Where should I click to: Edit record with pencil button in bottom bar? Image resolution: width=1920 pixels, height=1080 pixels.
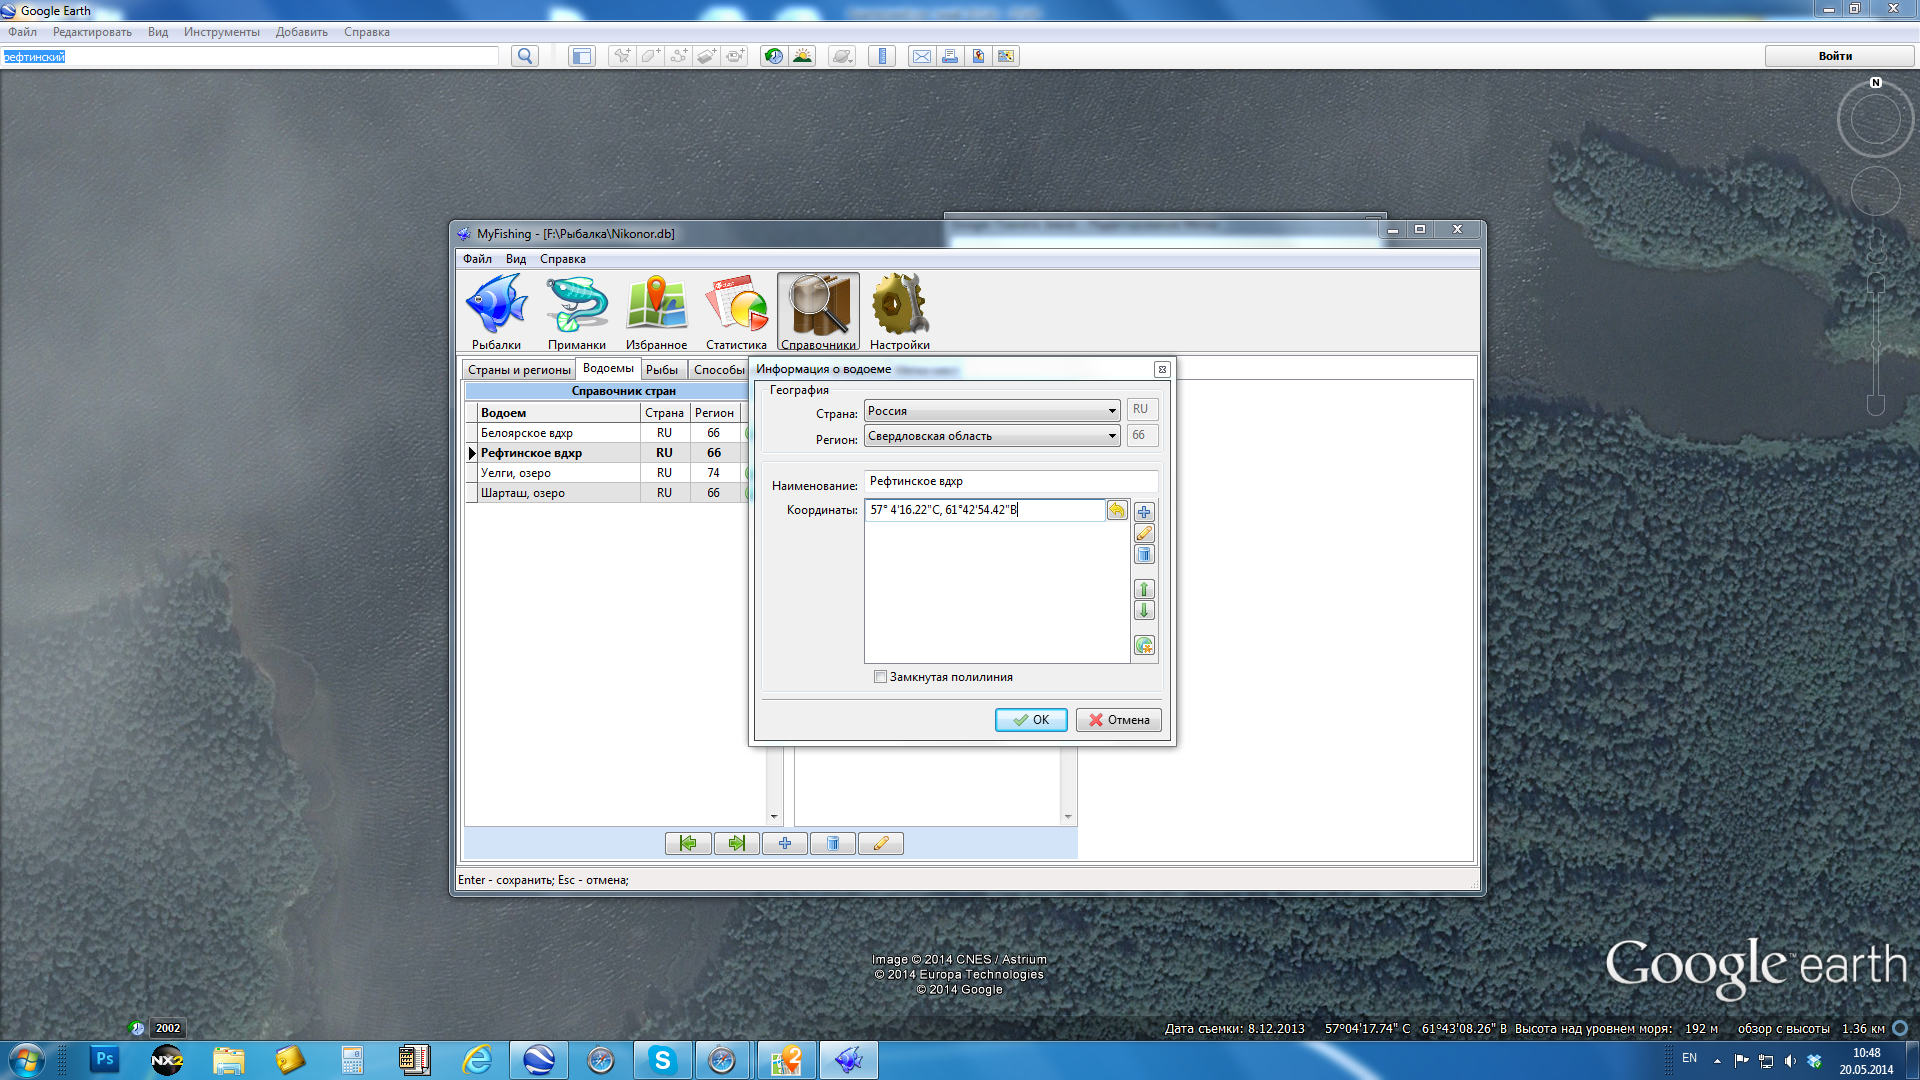[881, 844]
